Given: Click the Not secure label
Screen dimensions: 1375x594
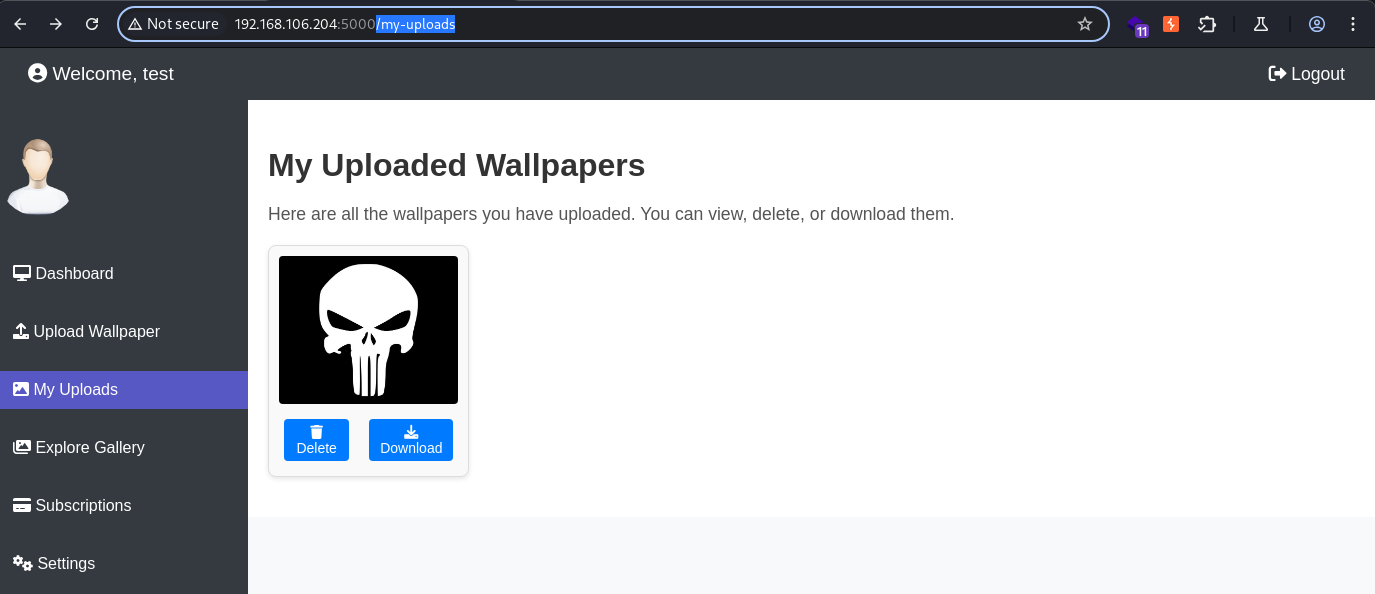Looking at the screenshot, I should click(183, 24).
